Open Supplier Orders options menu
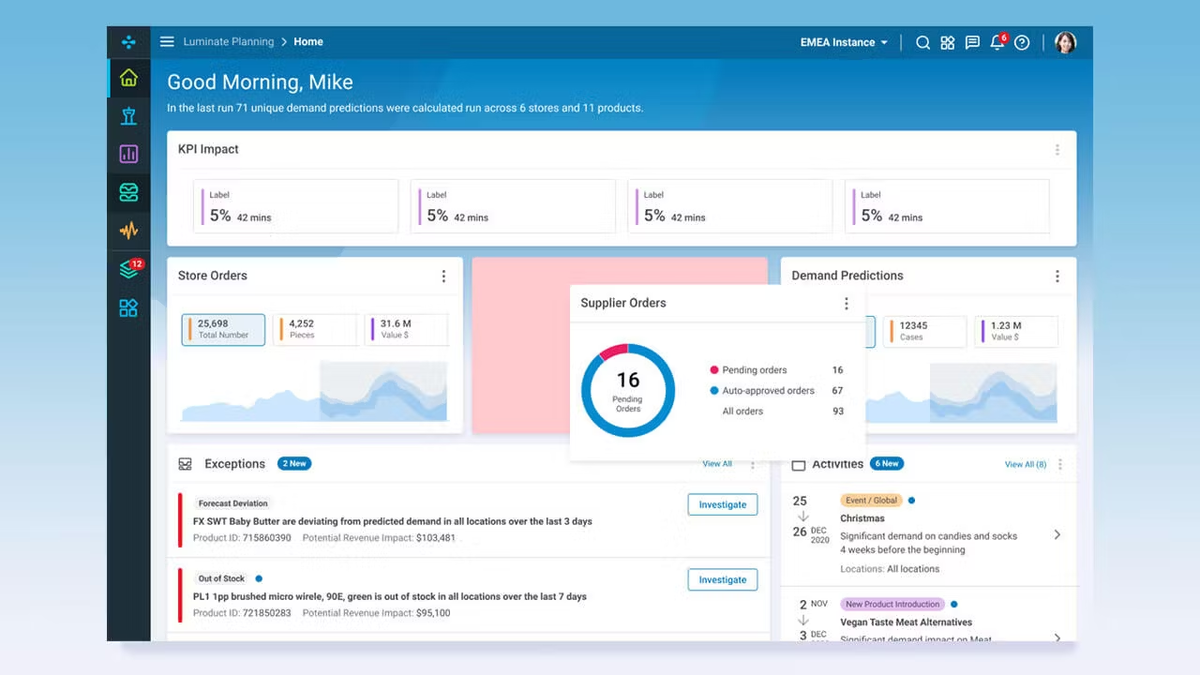 pos(846,304)
